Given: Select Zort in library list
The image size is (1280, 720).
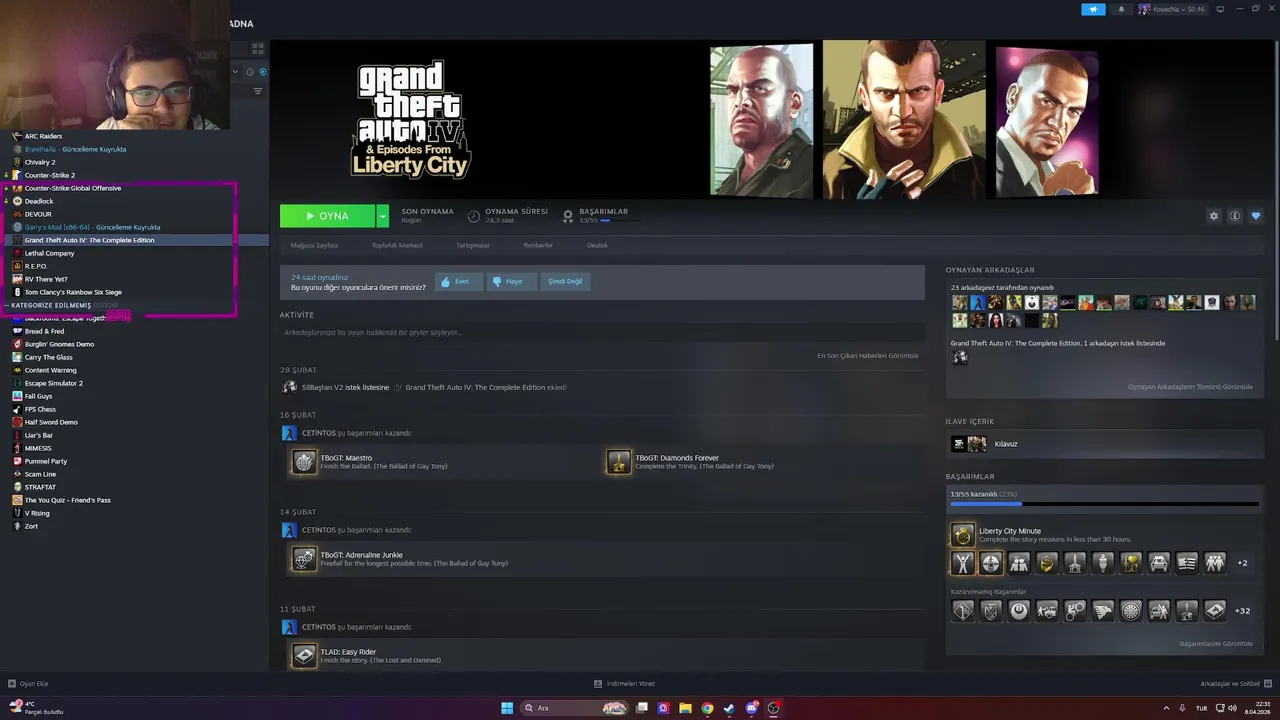Looking at the screenshot, I should (x=31, y=526).
